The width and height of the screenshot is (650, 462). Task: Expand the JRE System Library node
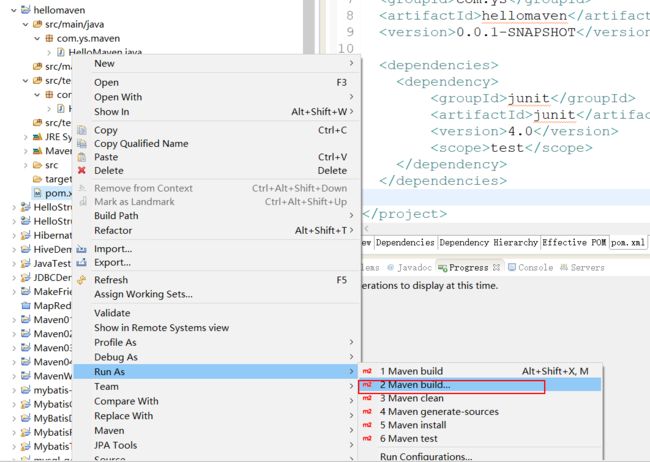tap(25, 137)
